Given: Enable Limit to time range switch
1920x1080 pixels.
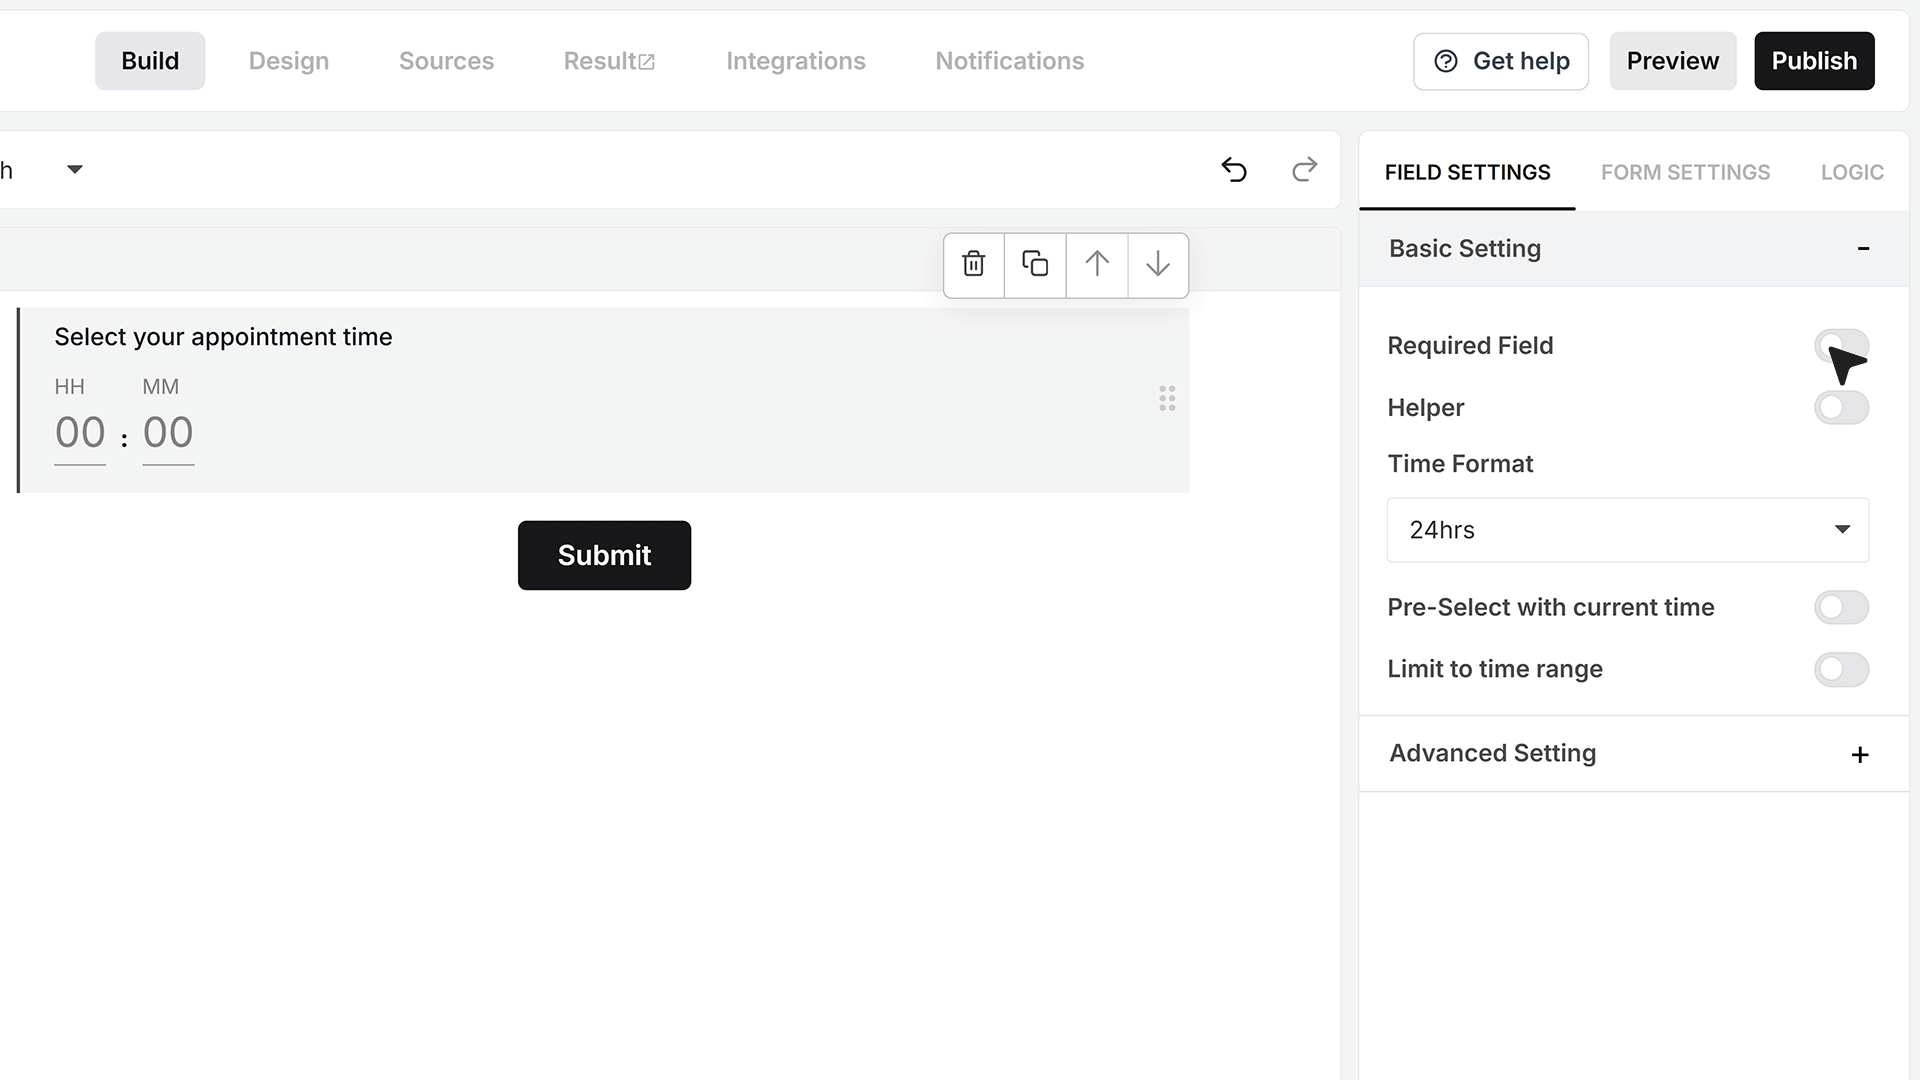Looking at the screenshot, I should (x=1841, y=669).
